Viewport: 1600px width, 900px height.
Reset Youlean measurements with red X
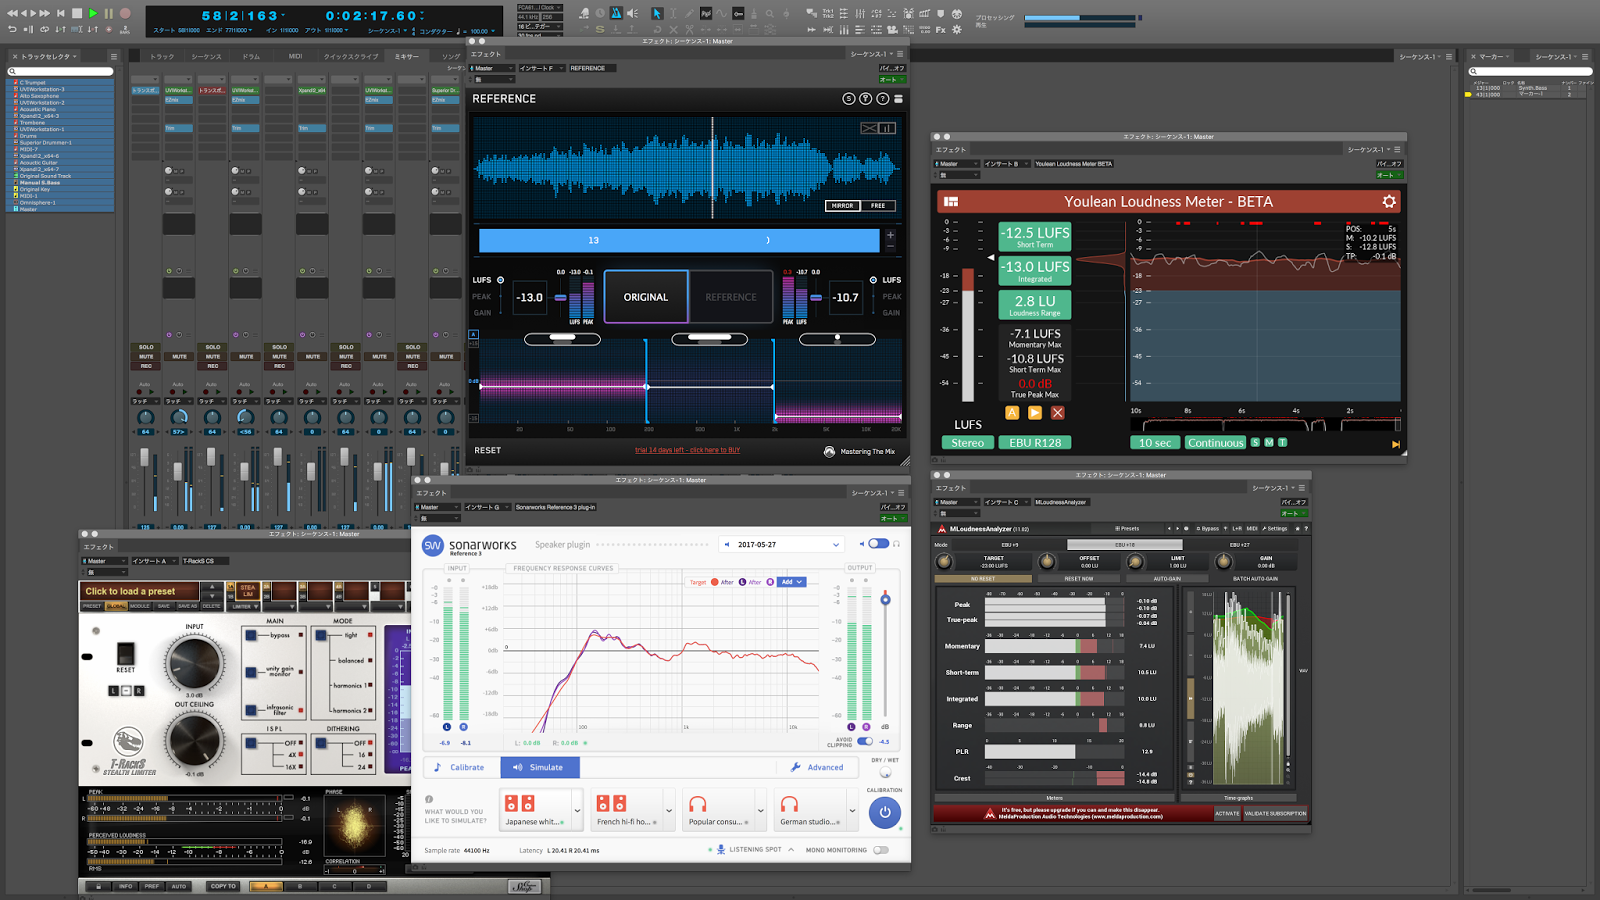point(1057,412)
